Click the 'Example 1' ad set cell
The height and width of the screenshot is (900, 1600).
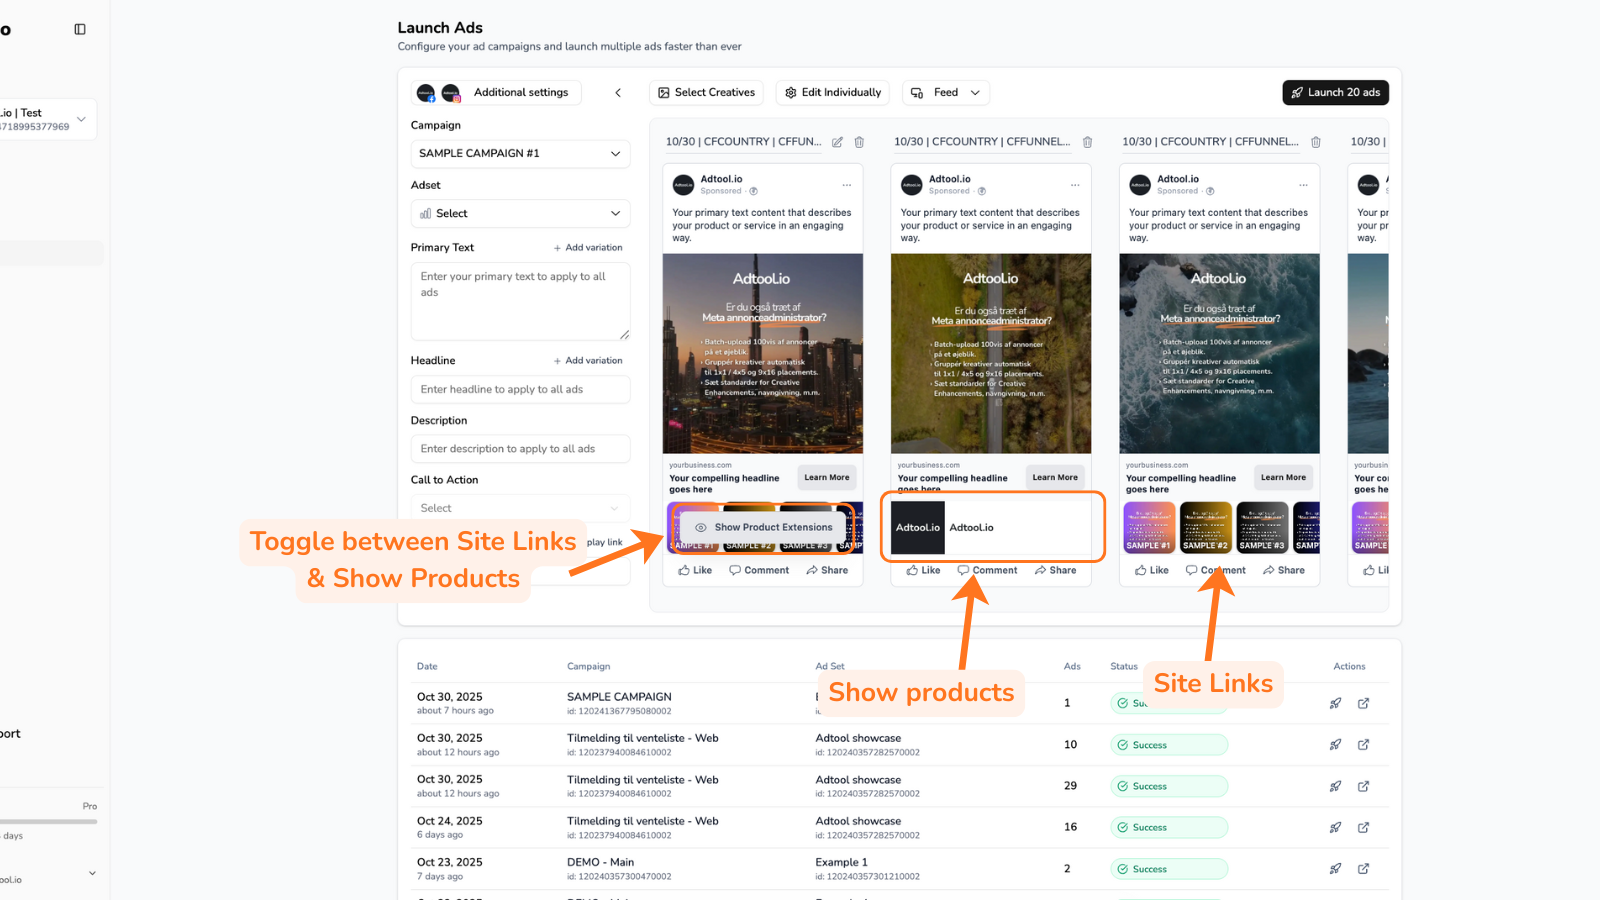click(841, 862)
